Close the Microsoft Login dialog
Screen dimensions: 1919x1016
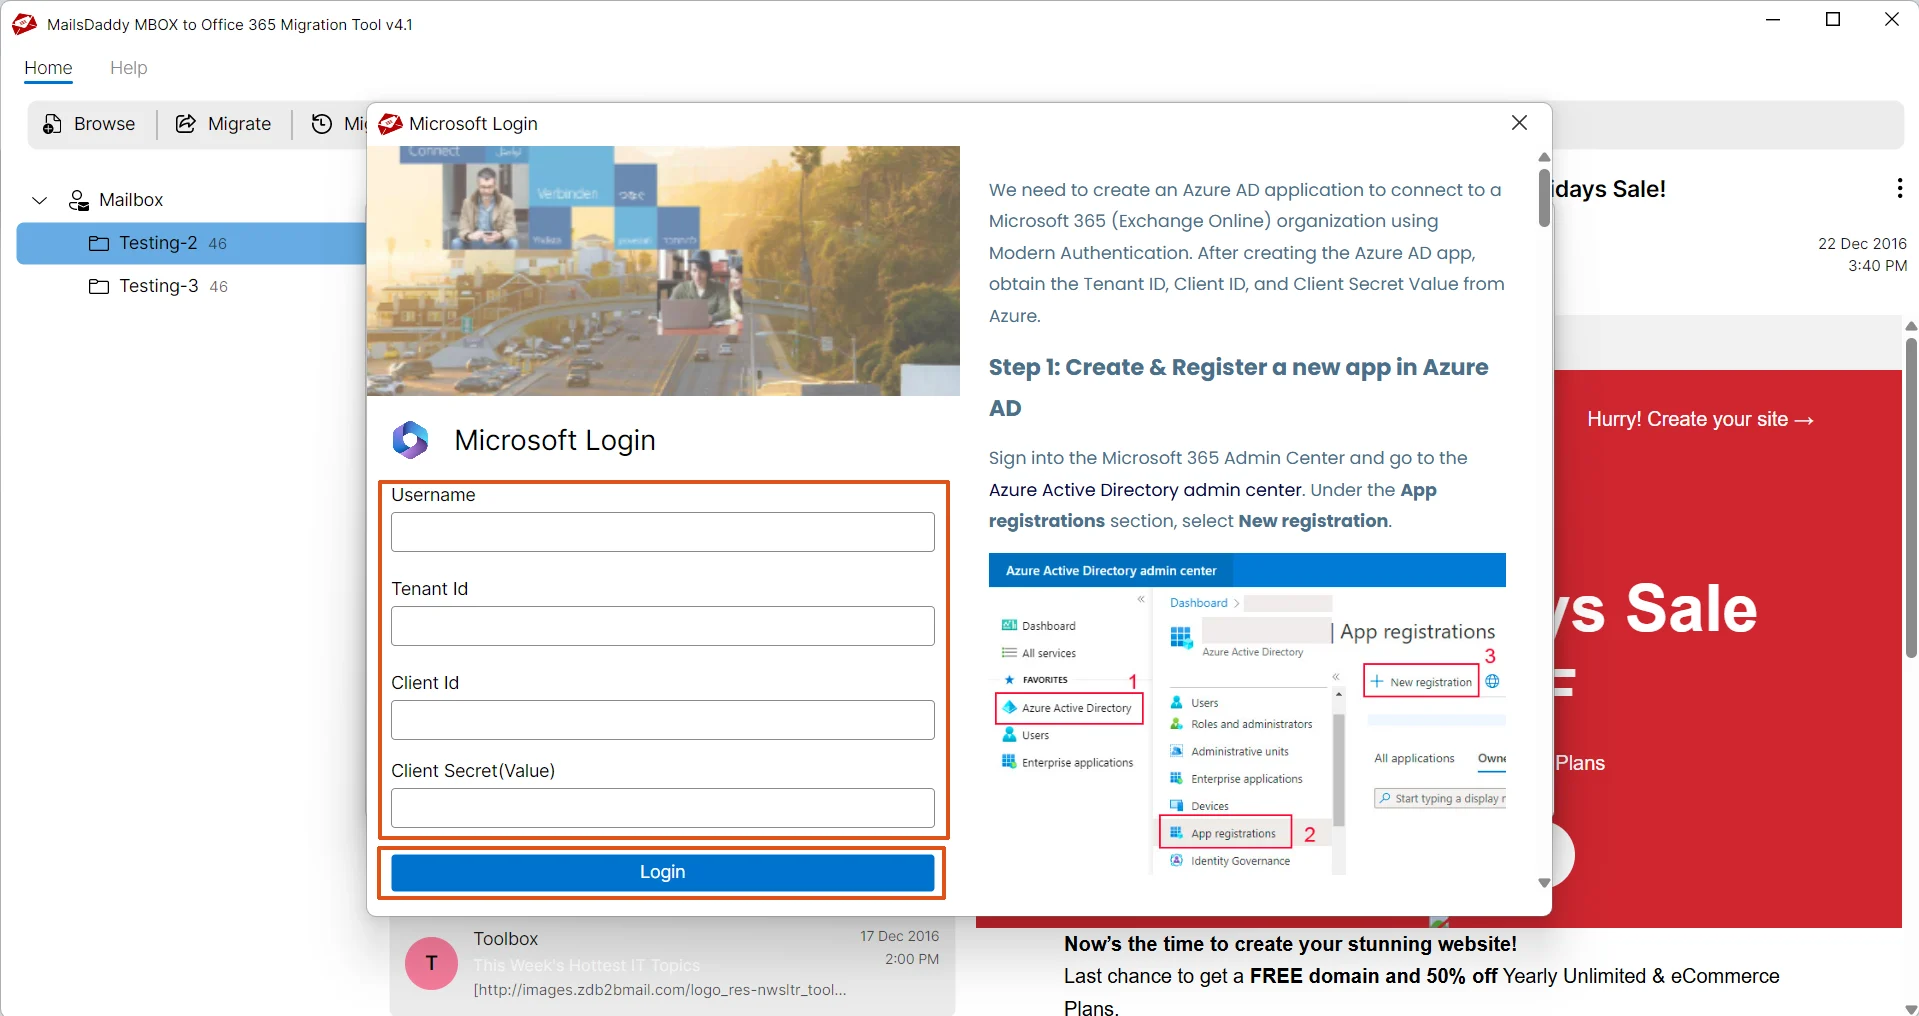click(1519, 122)
